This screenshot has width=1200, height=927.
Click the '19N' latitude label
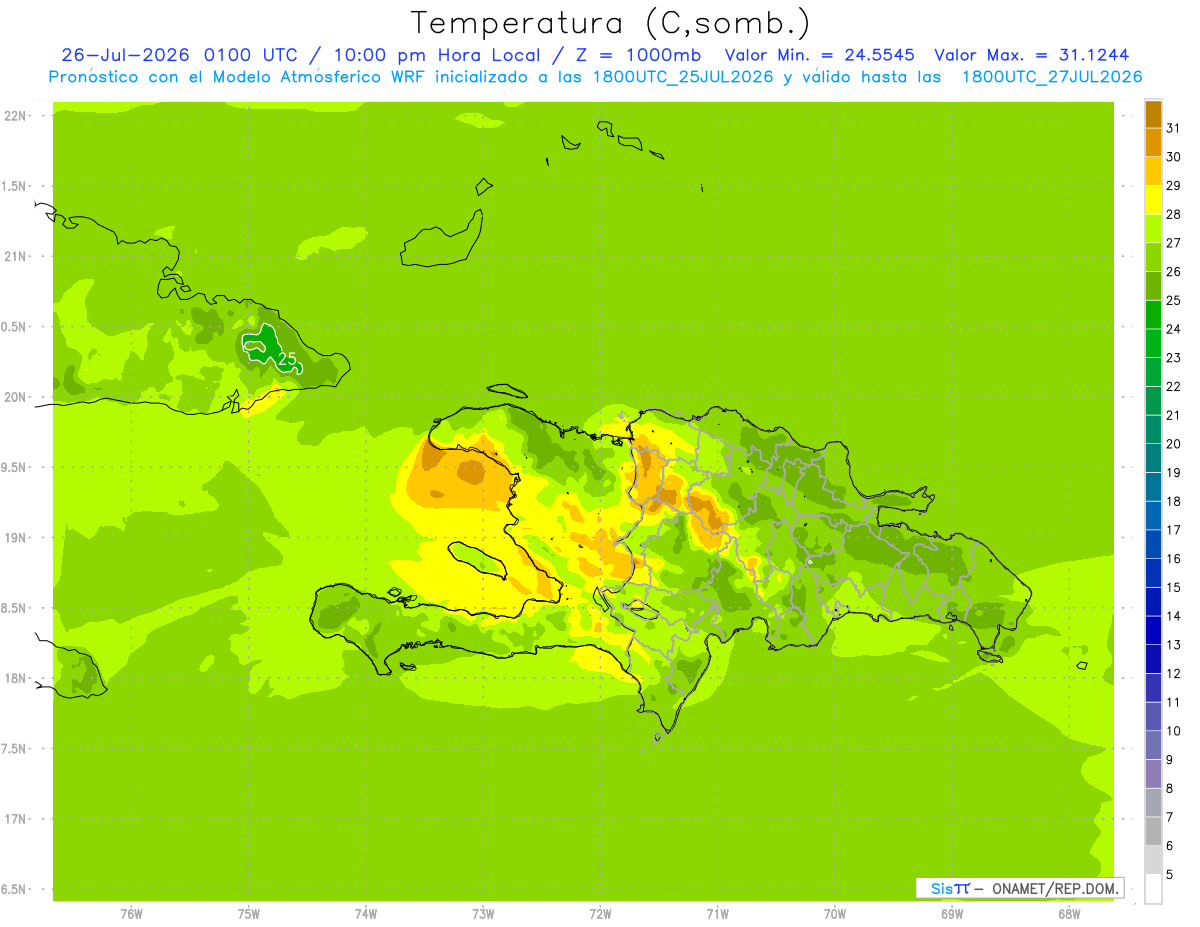coord(14,538)
